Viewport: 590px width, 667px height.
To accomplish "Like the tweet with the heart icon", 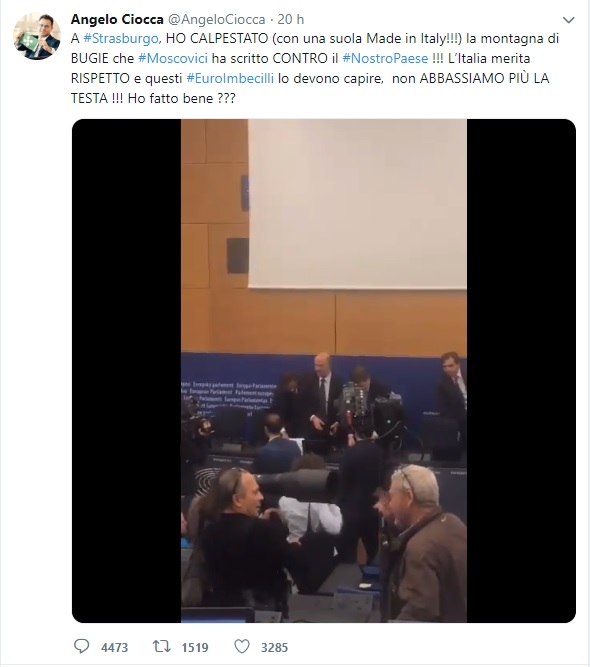I will (242, 647).
